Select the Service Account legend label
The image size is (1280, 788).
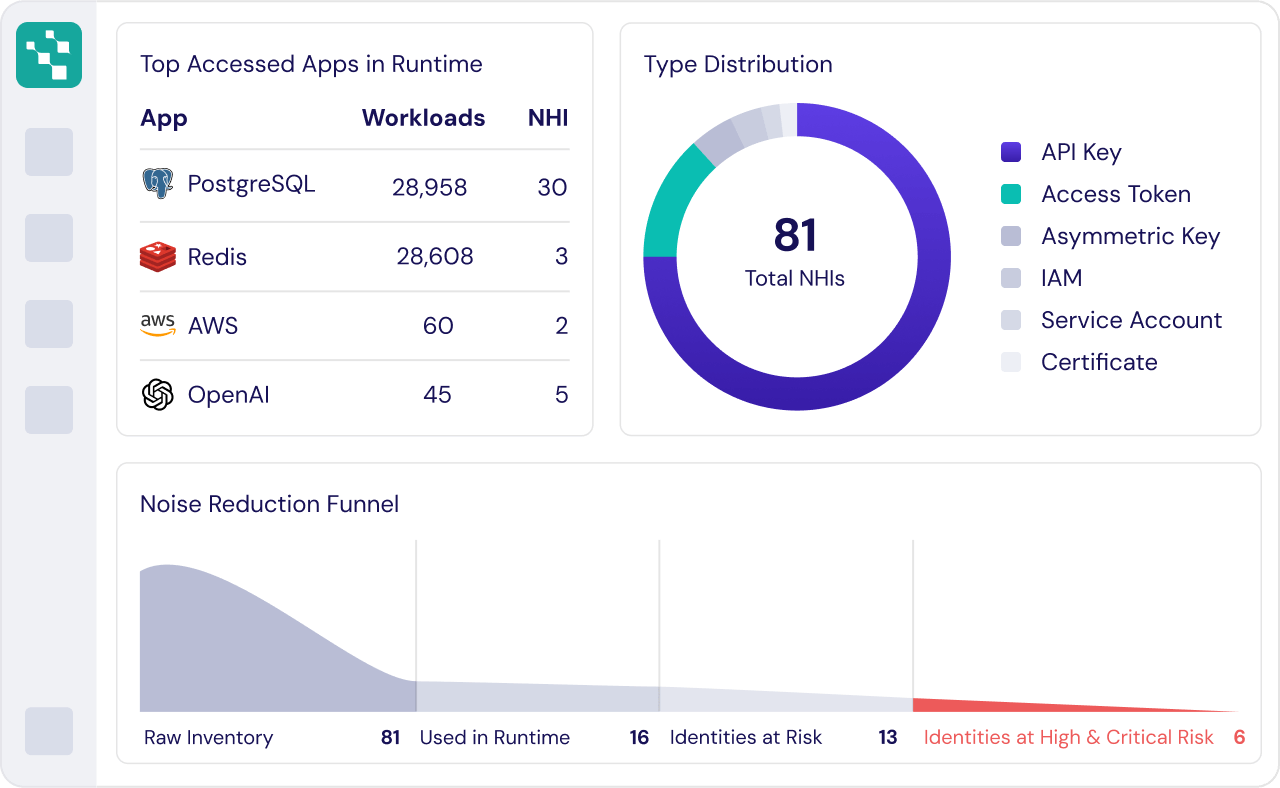[x=1131, y=320]
